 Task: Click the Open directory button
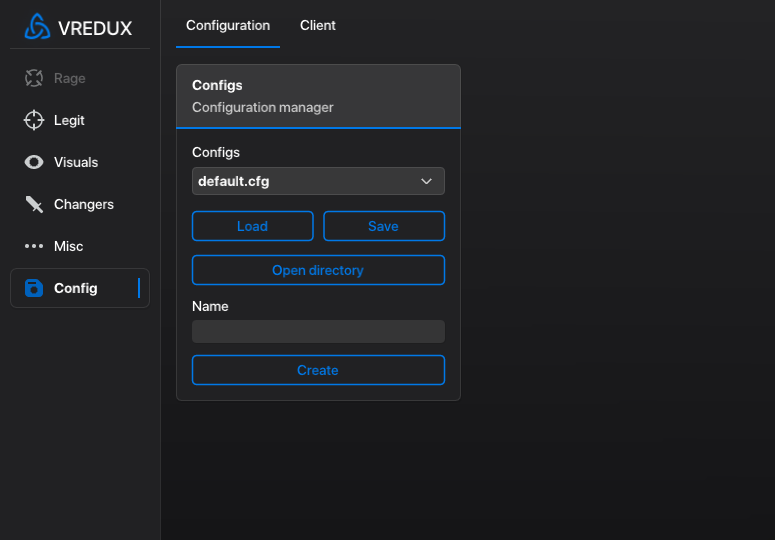[318, 270]
